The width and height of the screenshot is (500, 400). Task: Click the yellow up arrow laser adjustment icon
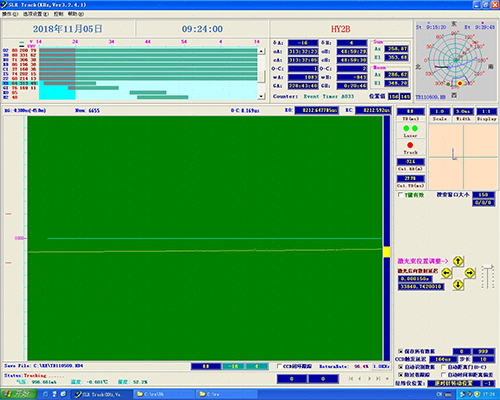458,261
